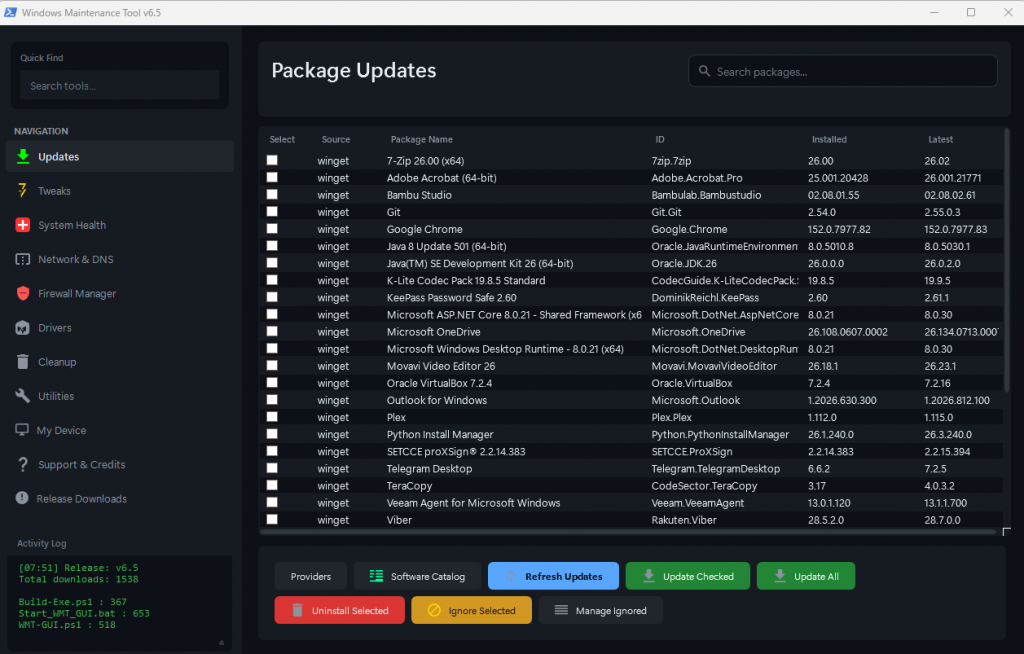Sort by Package Name column header
This screenshot has width=1024, height=654.
click(x=421, y=139)
